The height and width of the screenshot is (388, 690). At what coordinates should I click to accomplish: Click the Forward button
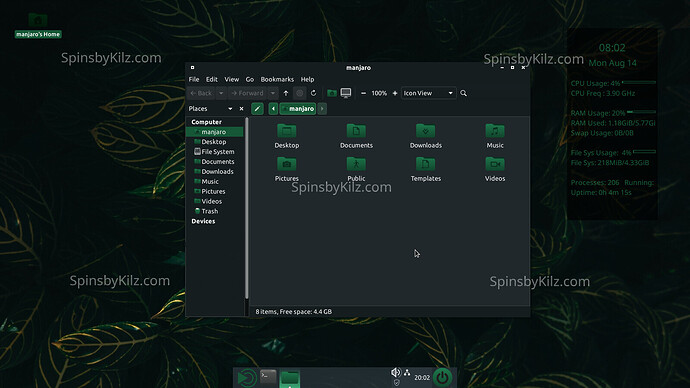pyautogui.click(x=248, y=93)
